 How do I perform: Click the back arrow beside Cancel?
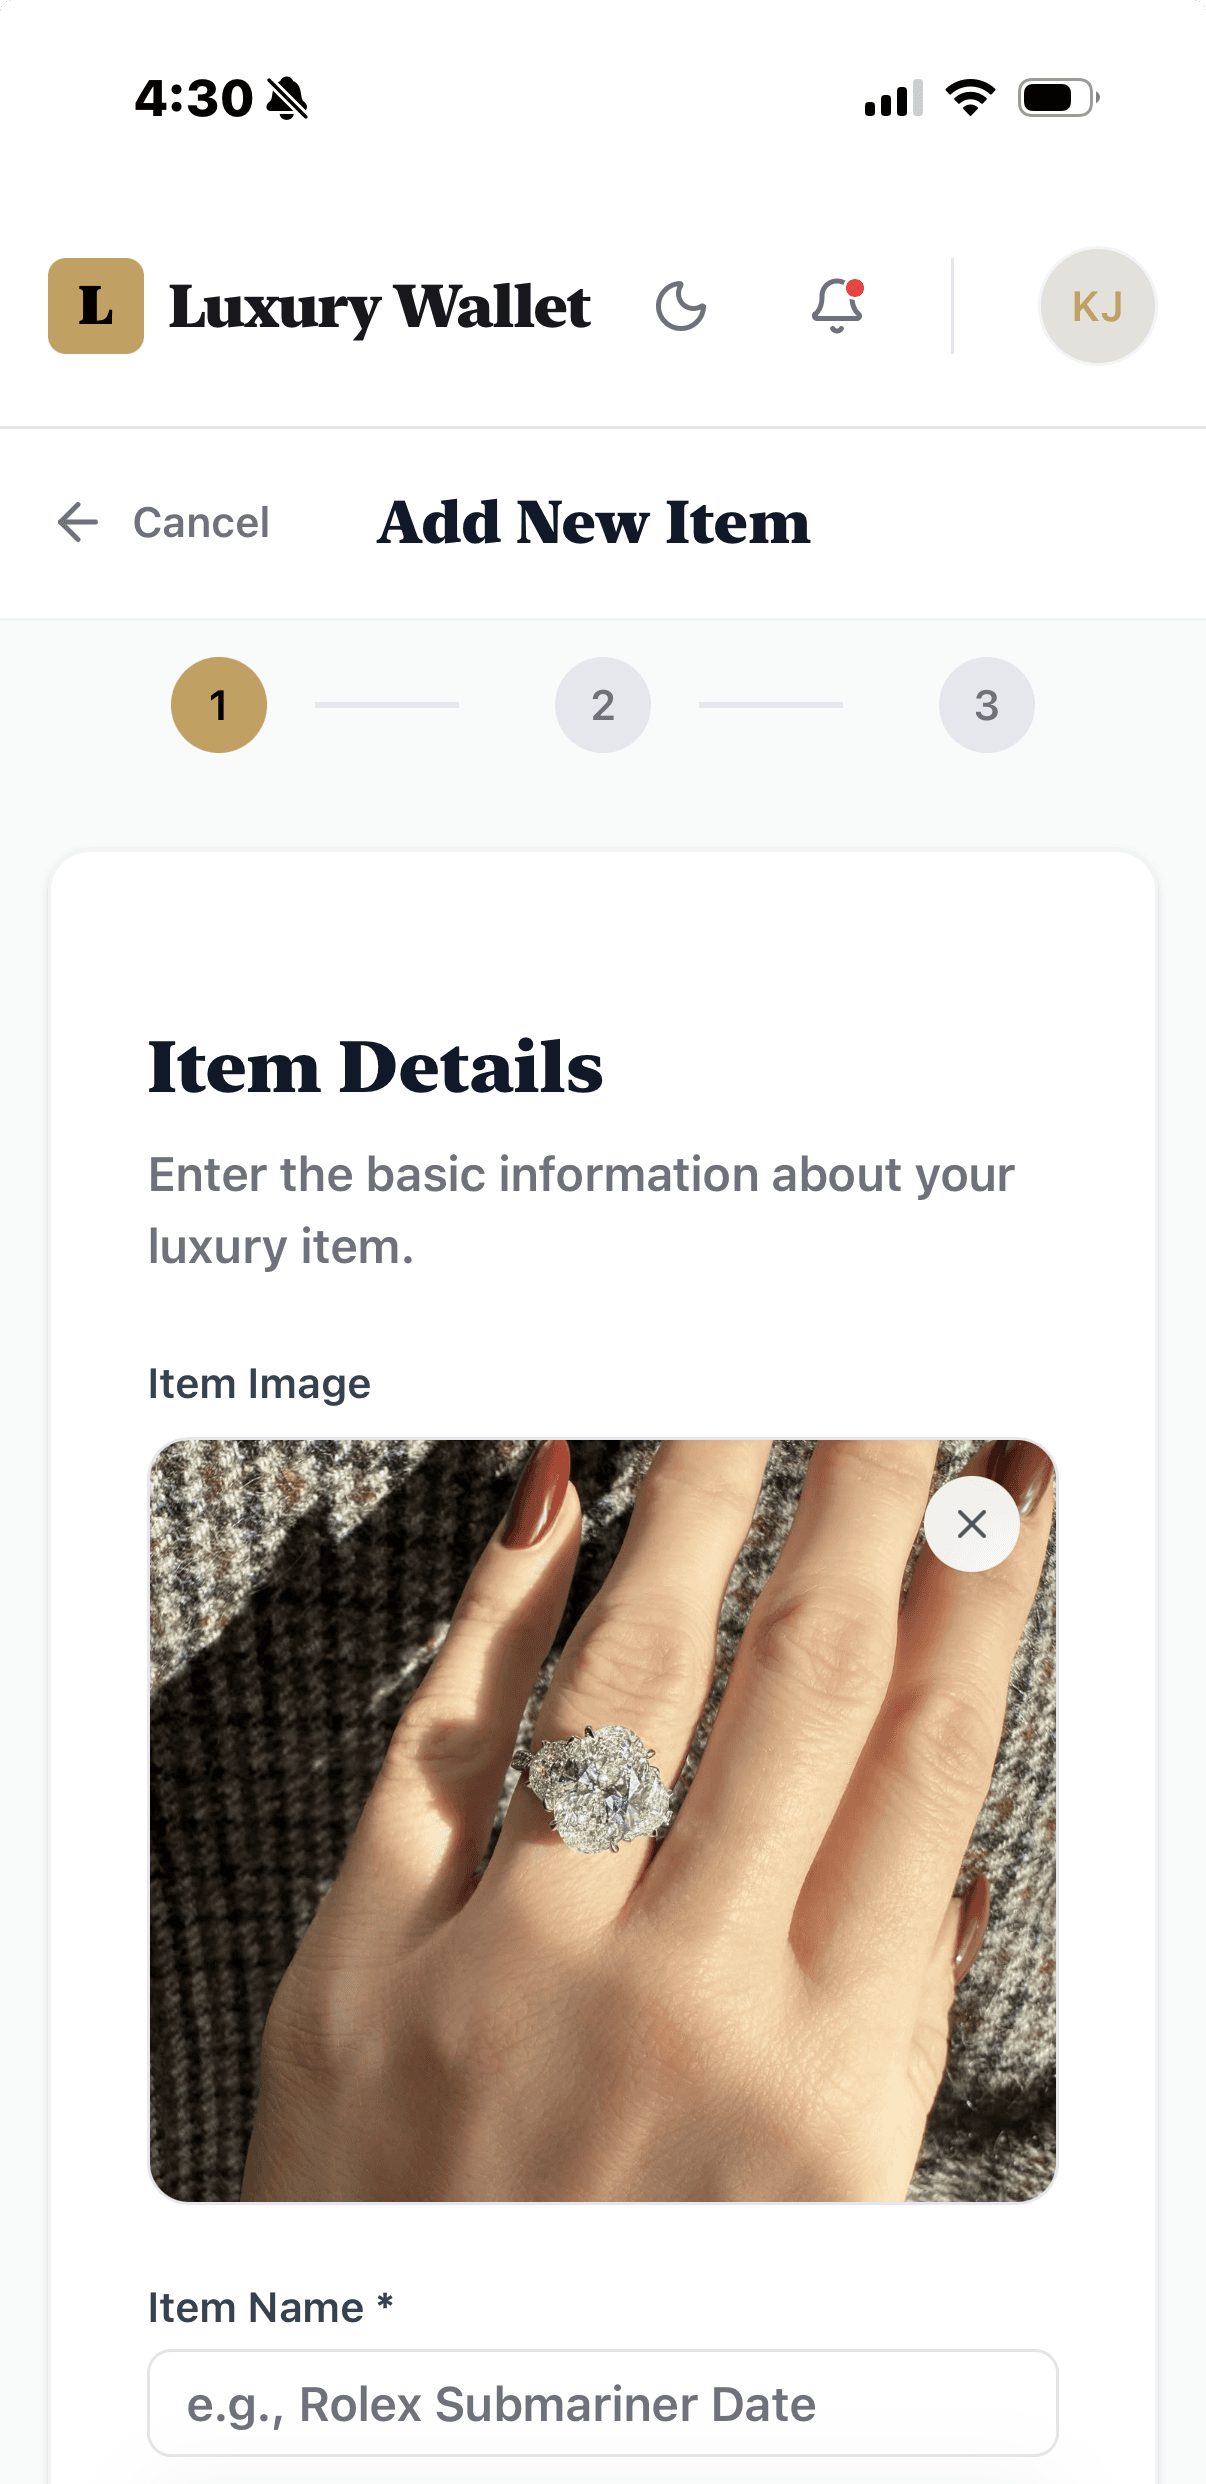77,522
